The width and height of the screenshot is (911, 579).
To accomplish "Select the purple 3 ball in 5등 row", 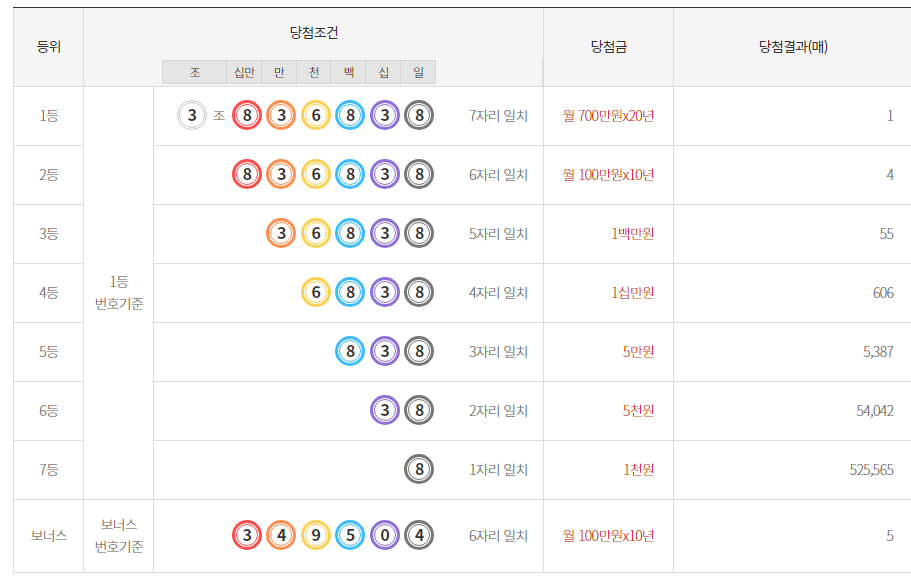I will (x=385, y=351).
